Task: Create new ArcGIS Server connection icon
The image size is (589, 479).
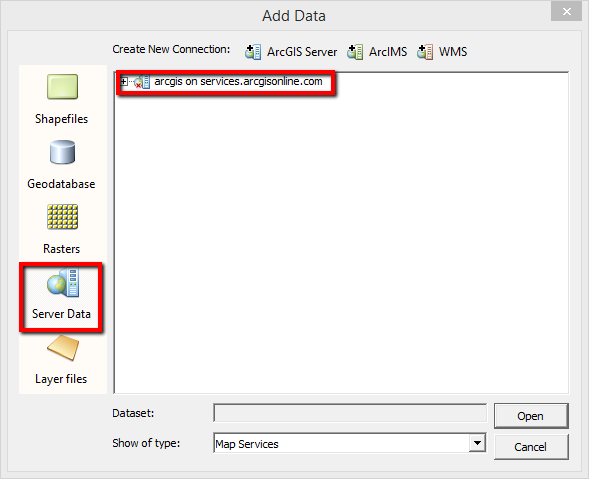Action: 253,52
